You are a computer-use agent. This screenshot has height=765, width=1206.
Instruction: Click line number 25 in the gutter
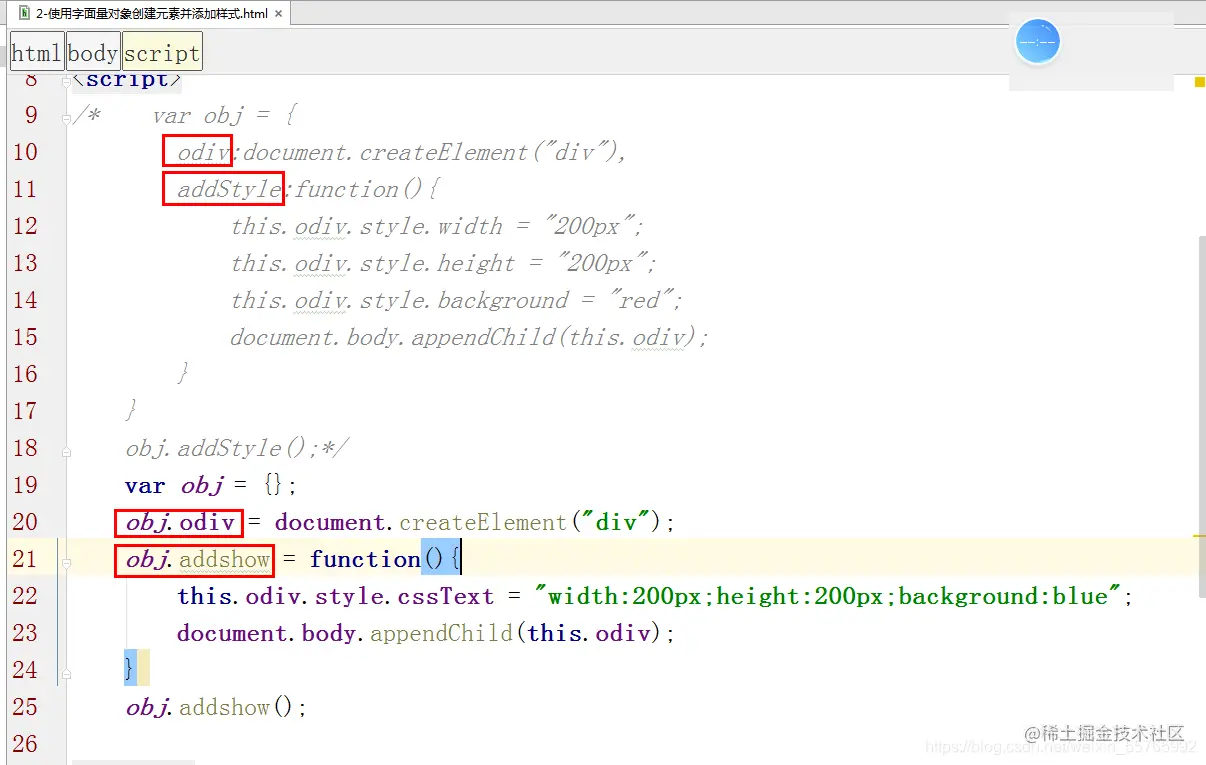[25, 707]
